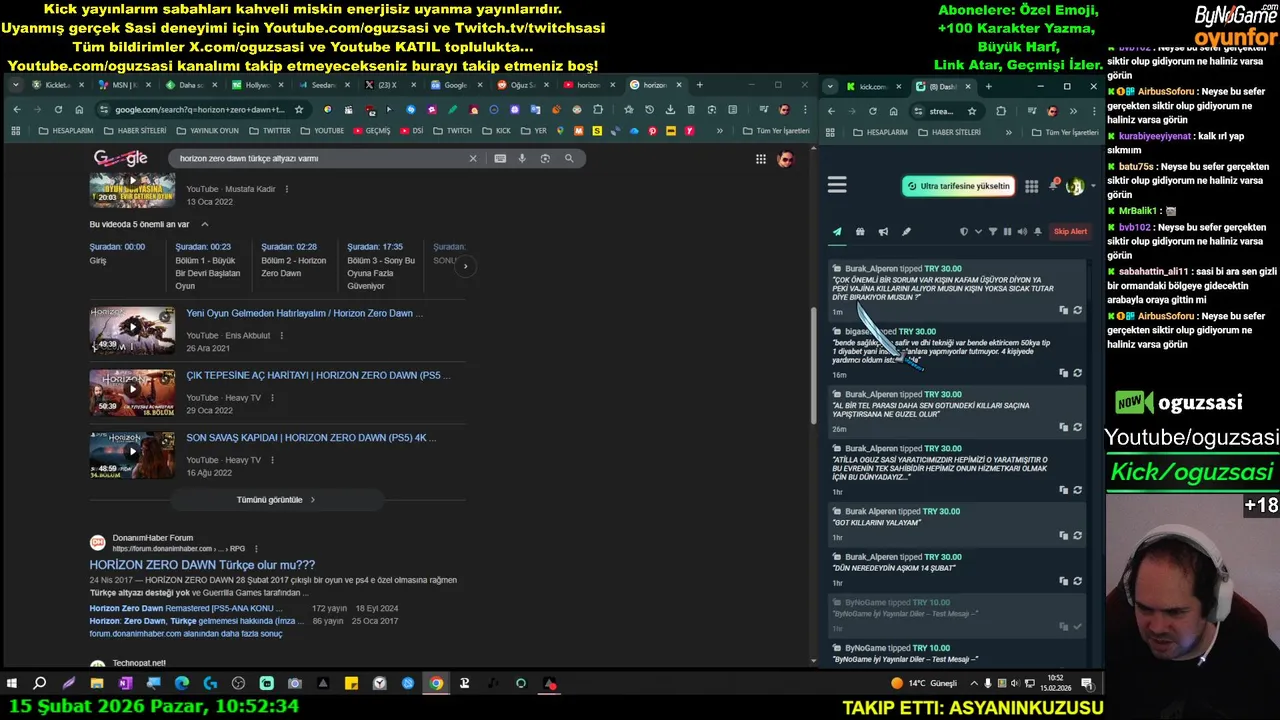
Task: Switch to the MSN tab
Action: coord(126,85)
